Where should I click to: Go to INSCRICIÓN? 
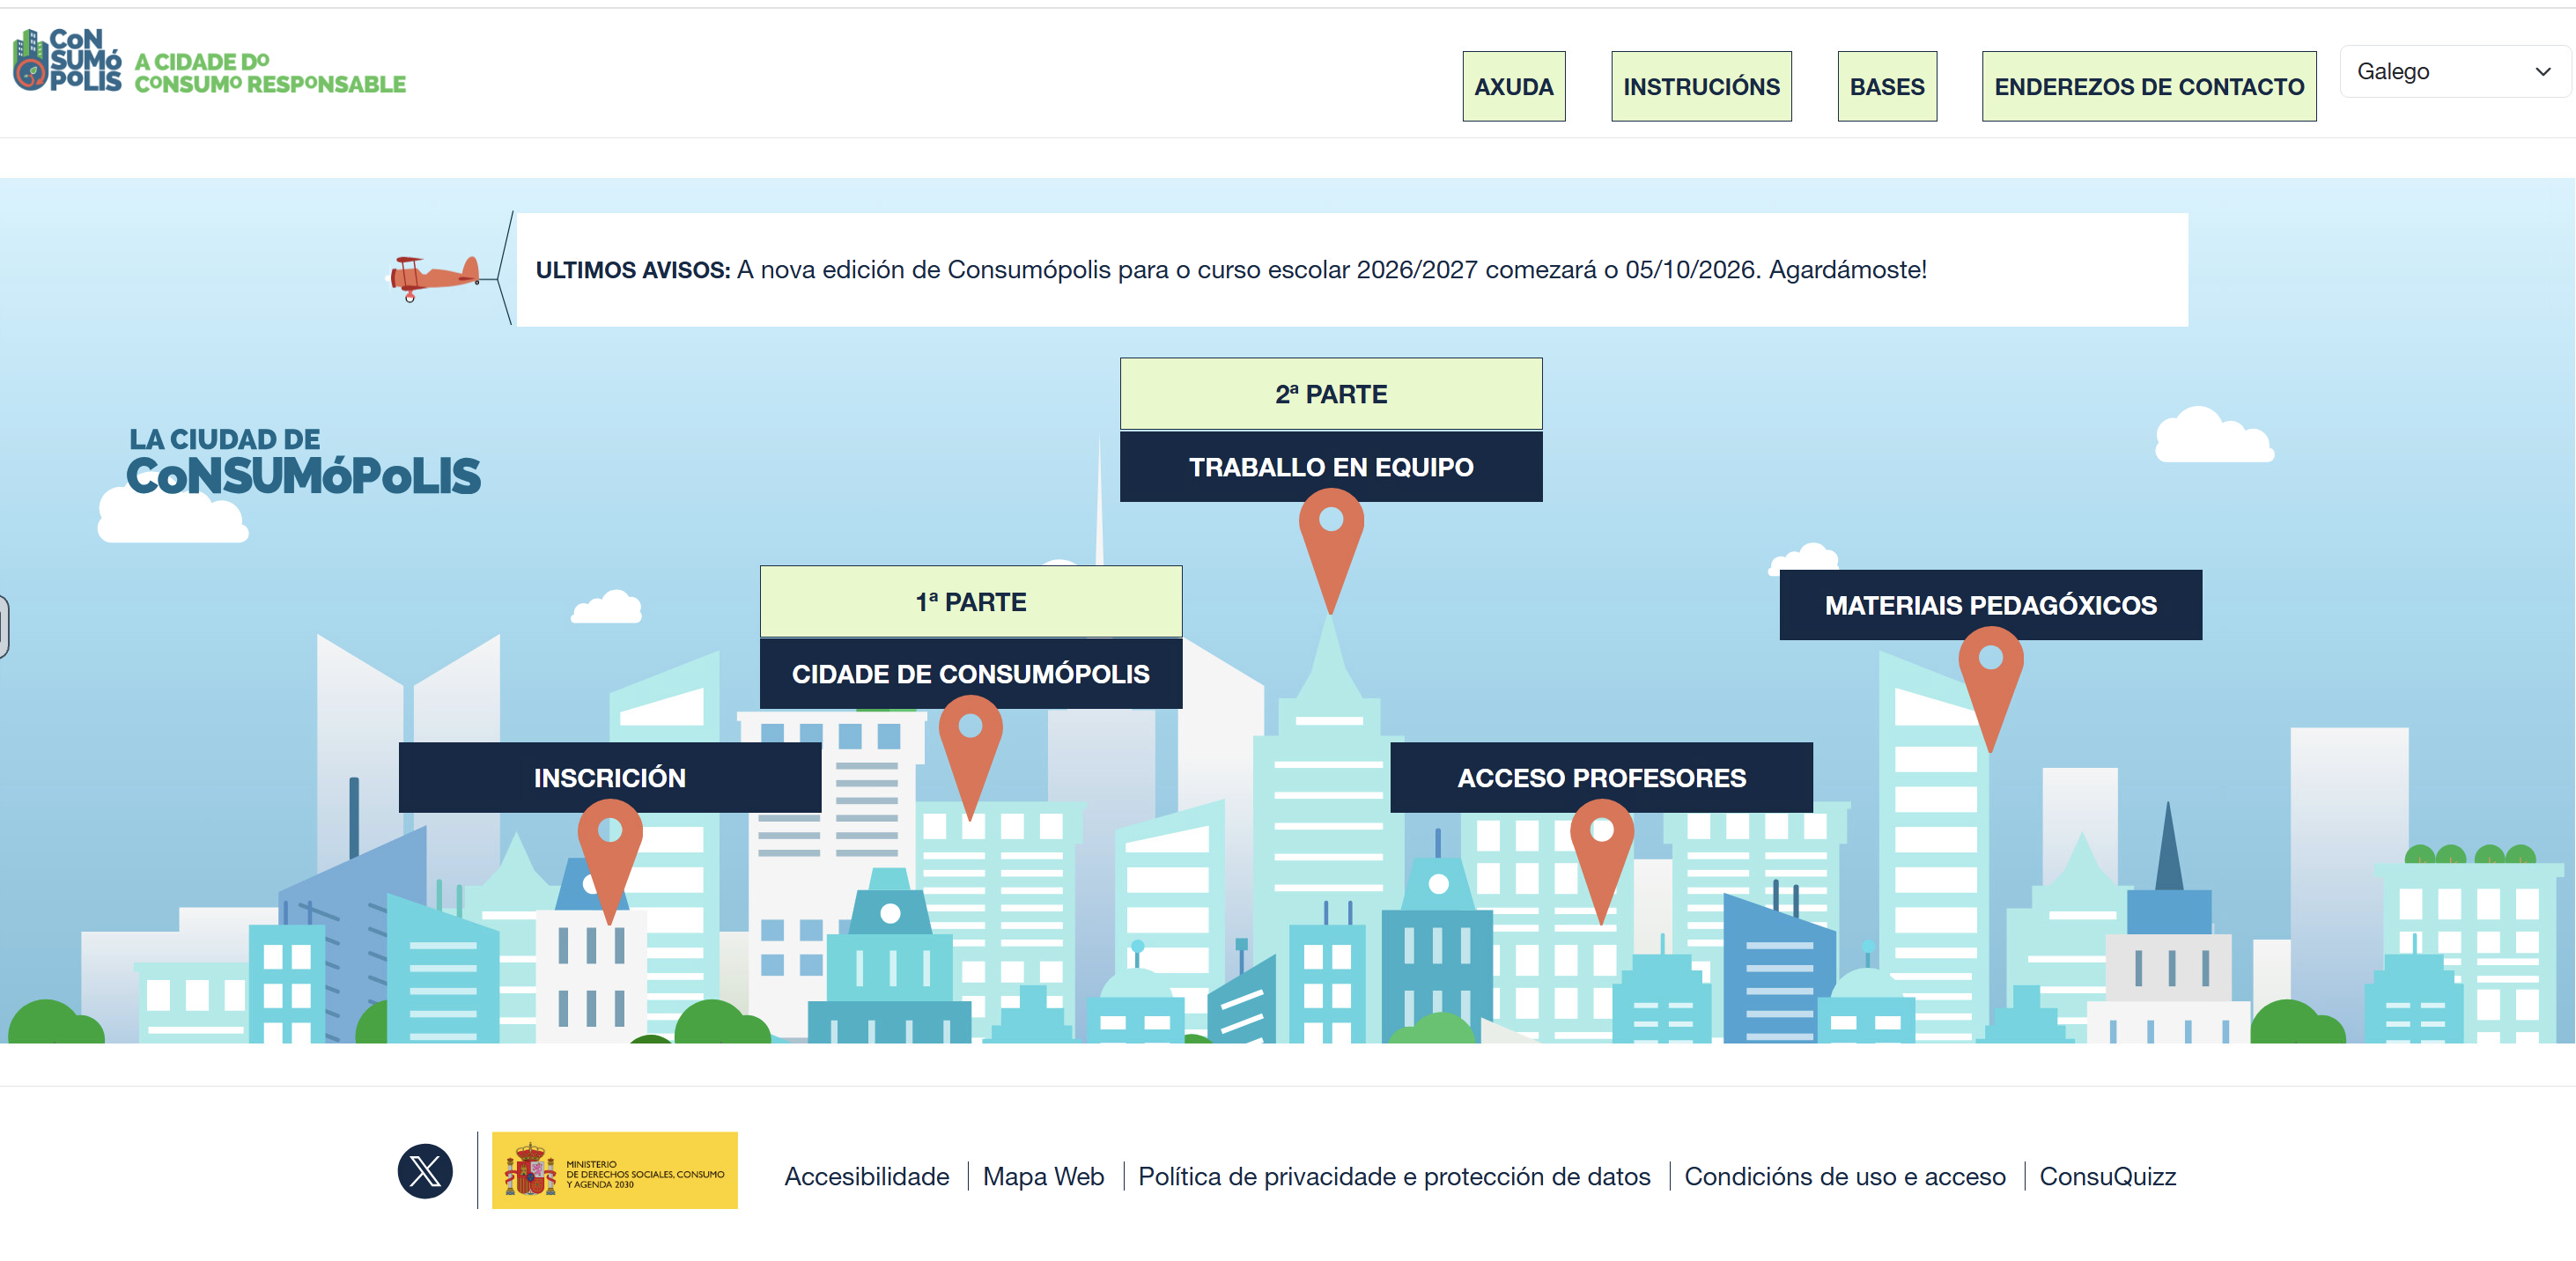[x=609, y=777]
